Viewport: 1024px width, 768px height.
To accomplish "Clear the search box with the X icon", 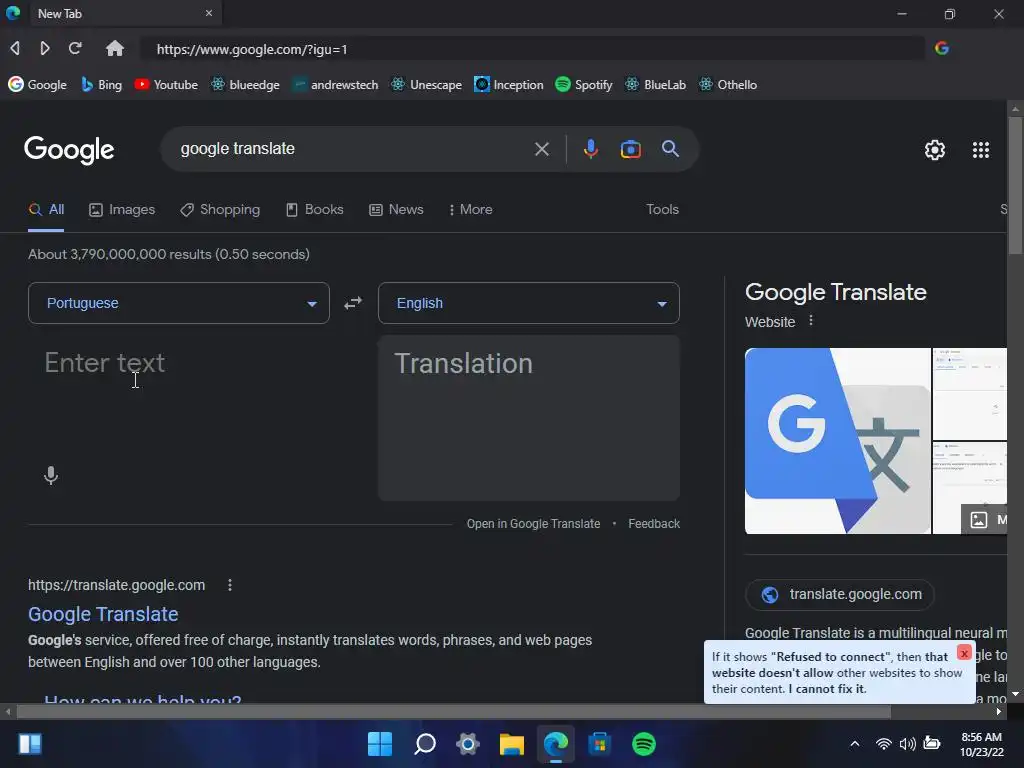I will [541, 150].
